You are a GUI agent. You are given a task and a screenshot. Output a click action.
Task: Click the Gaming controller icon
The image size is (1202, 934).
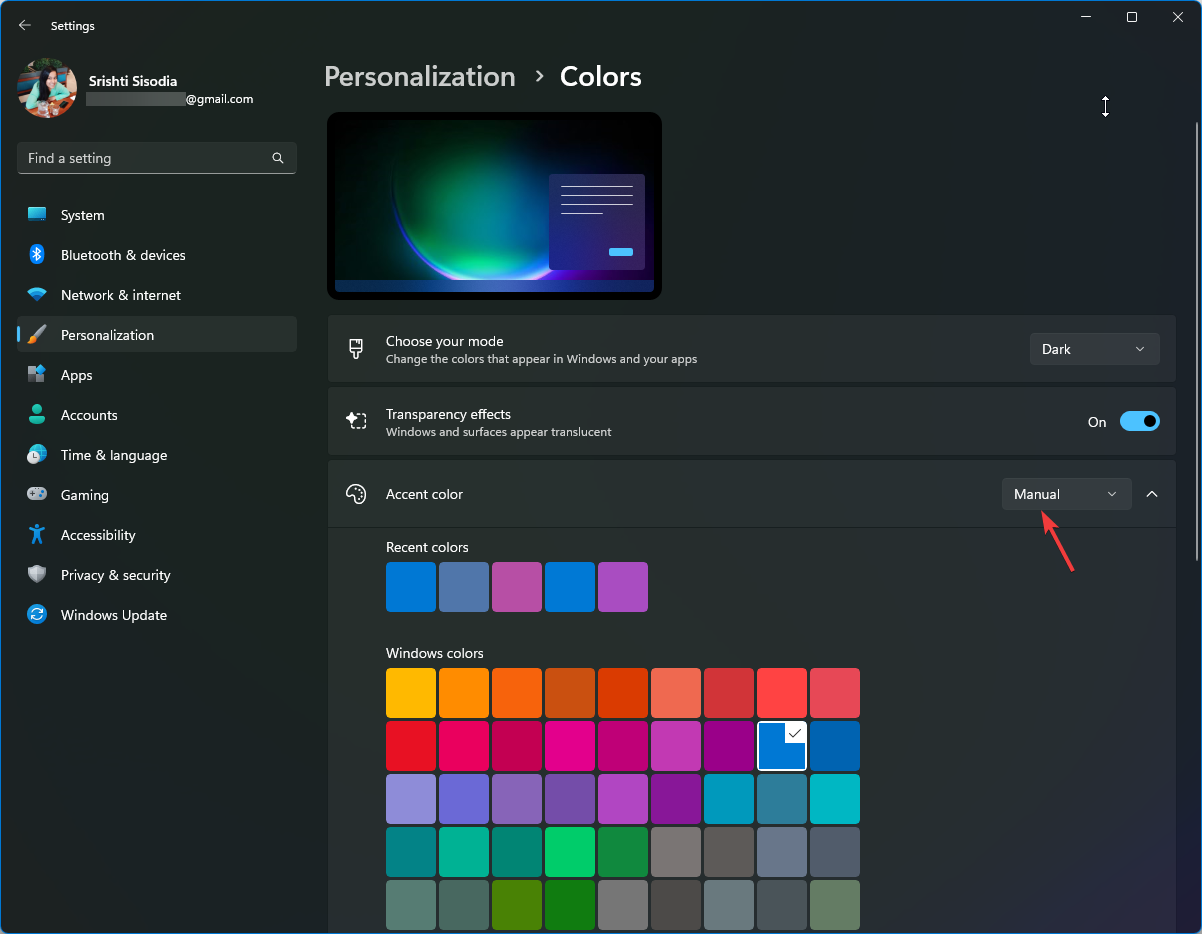click(37, 495)
